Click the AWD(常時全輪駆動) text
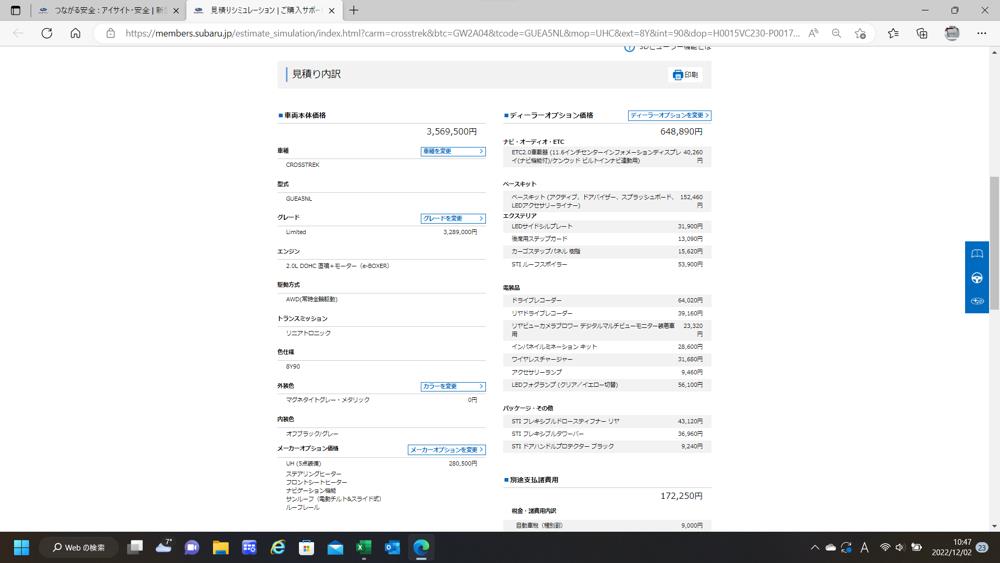Viewport: 1000px width, 563px height. click(x=311, y=299)
